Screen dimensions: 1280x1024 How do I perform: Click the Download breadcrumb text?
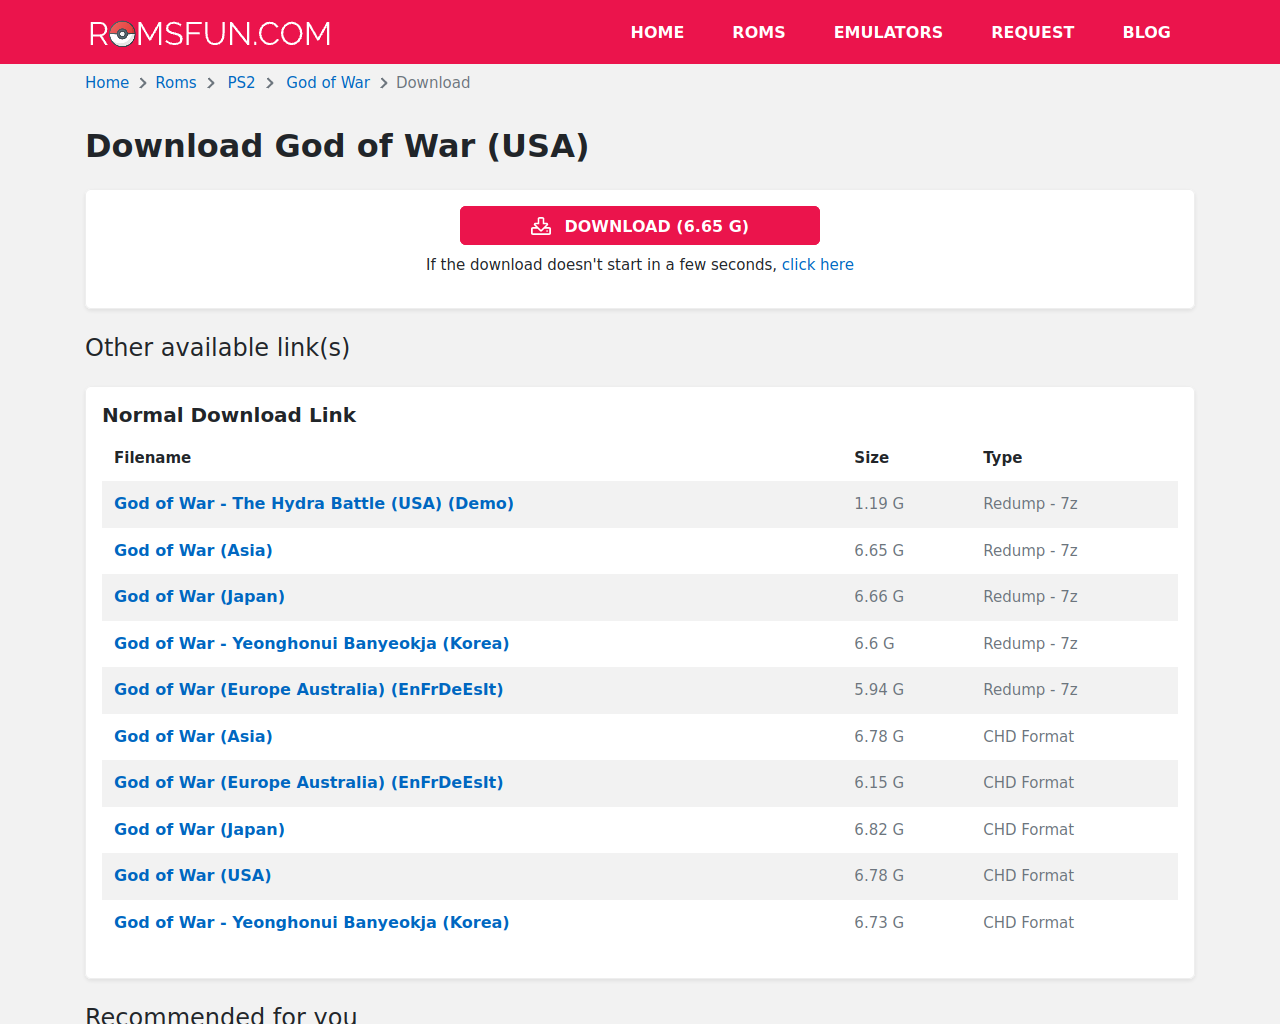click(x=433, y=83)
